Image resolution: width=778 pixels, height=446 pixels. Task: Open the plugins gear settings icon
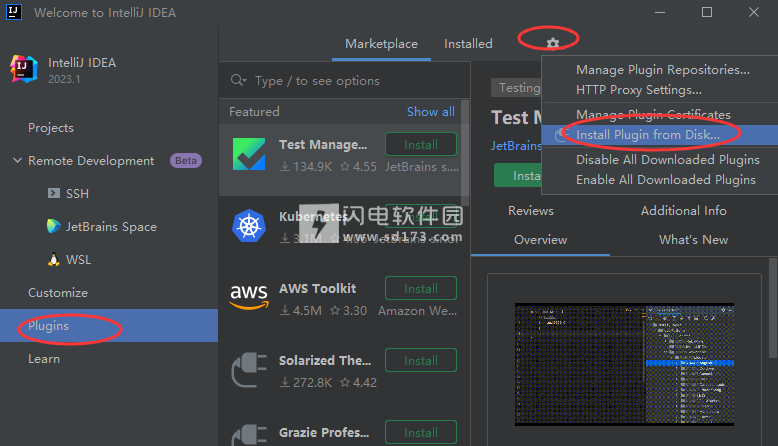pos(553,44)
